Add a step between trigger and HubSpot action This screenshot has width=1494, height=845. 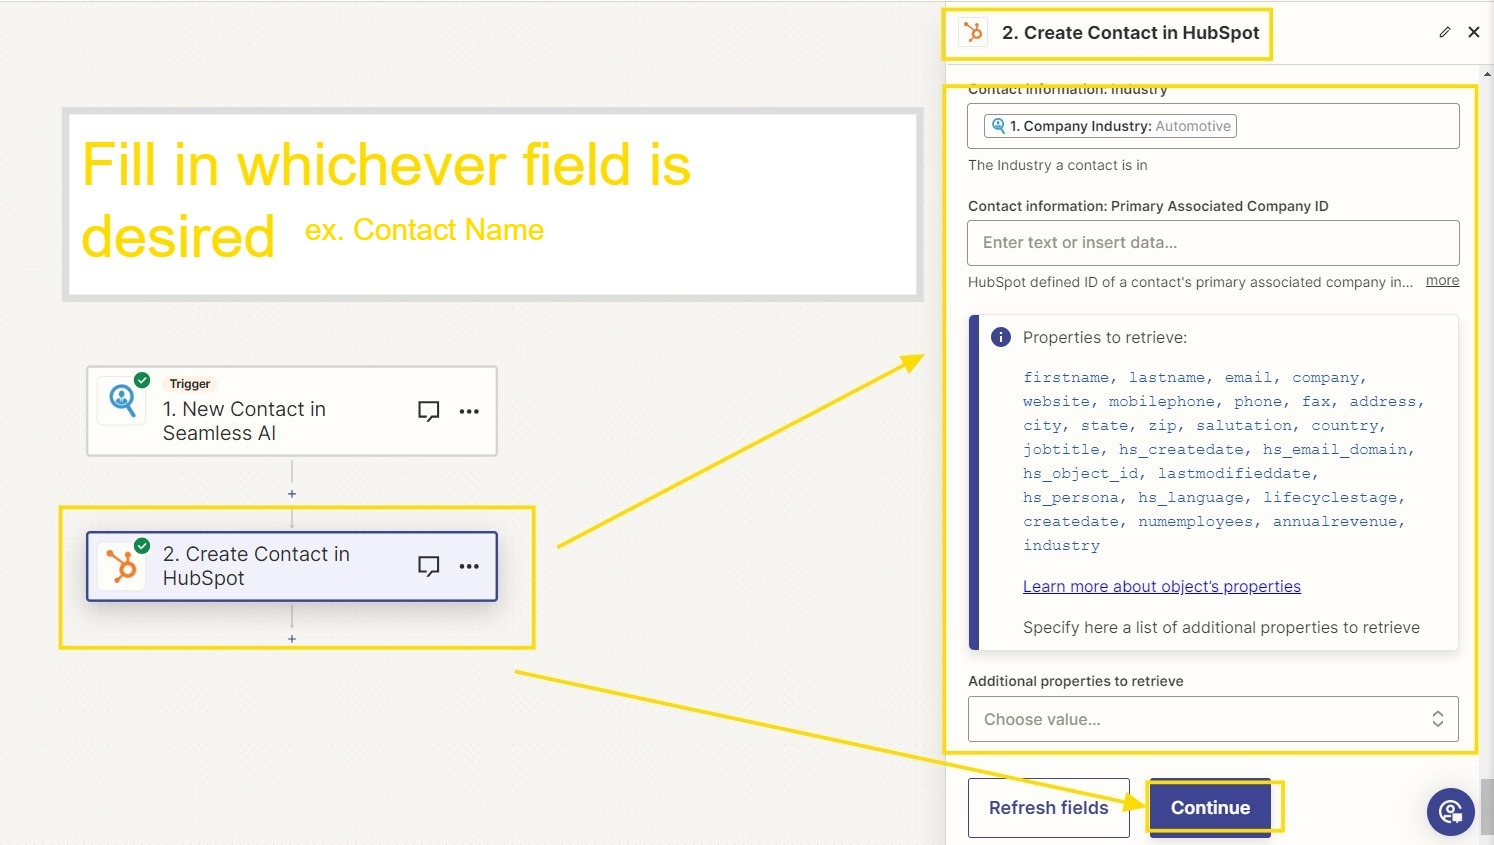(292, 494)
